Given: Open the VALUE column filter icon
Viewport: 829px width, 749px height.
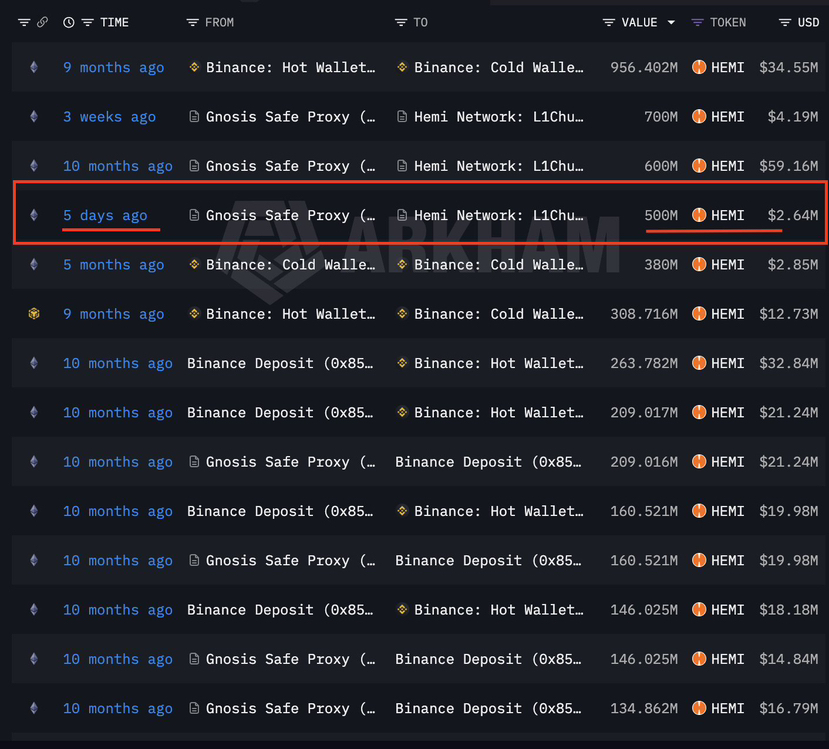Looking at the screenshot, I should (609, 22).
